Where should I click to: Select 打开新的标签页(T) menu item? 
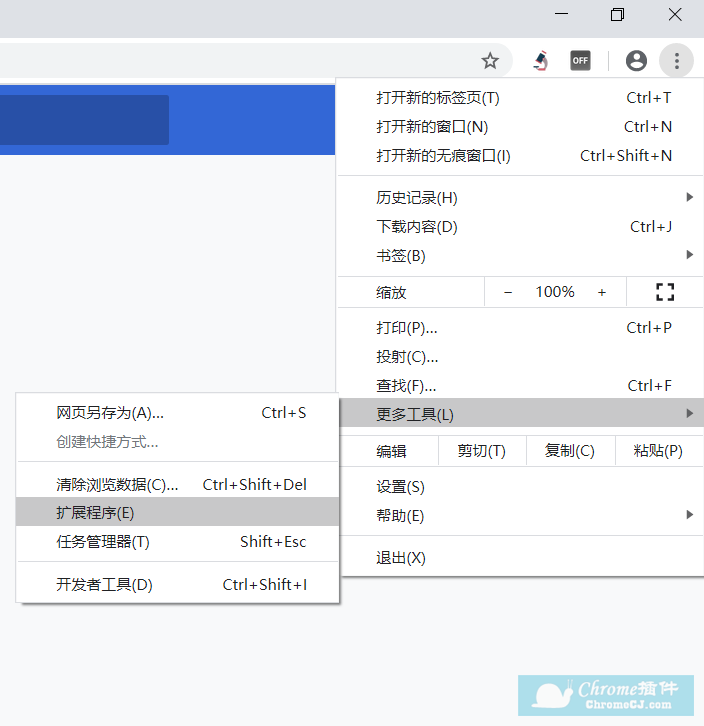click(x=521, y=98)
